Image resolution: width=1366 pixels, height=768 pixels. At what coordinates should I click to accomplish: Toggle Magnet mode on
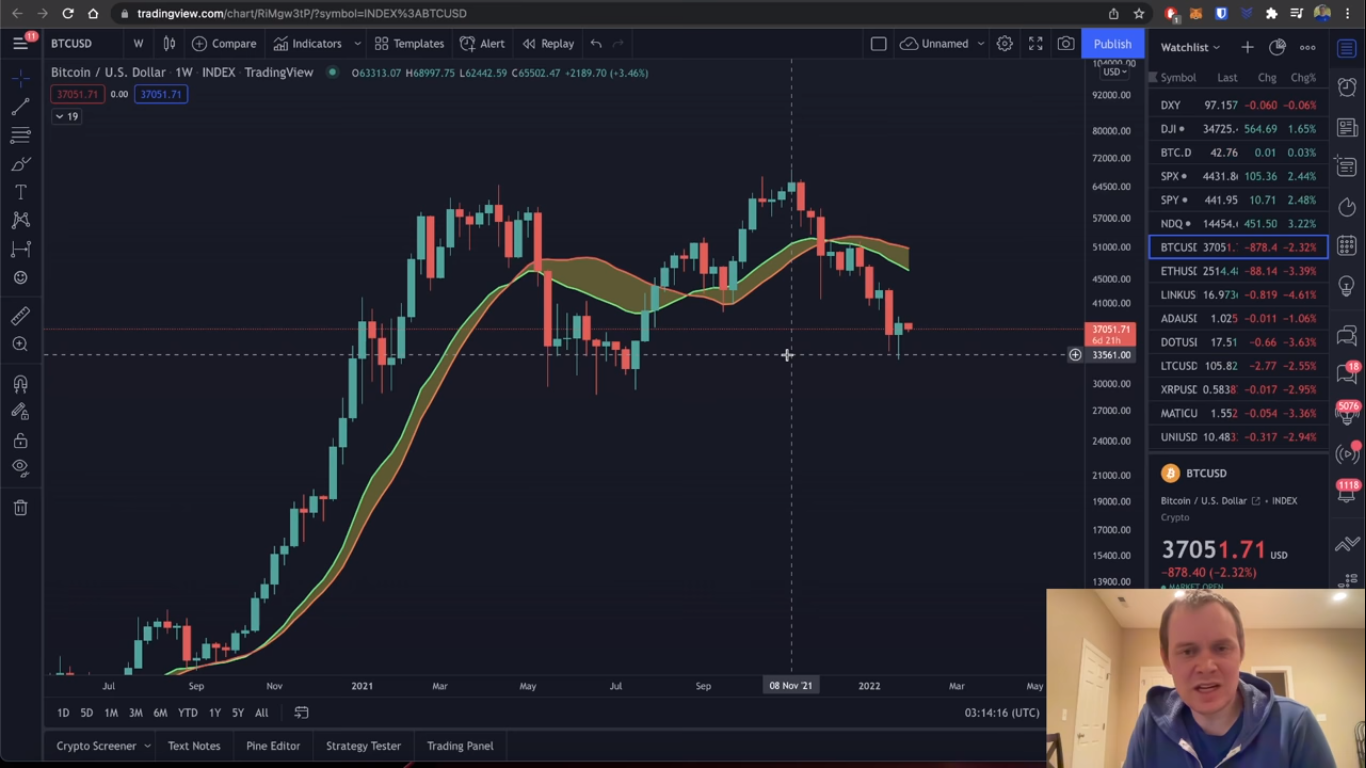20,383
